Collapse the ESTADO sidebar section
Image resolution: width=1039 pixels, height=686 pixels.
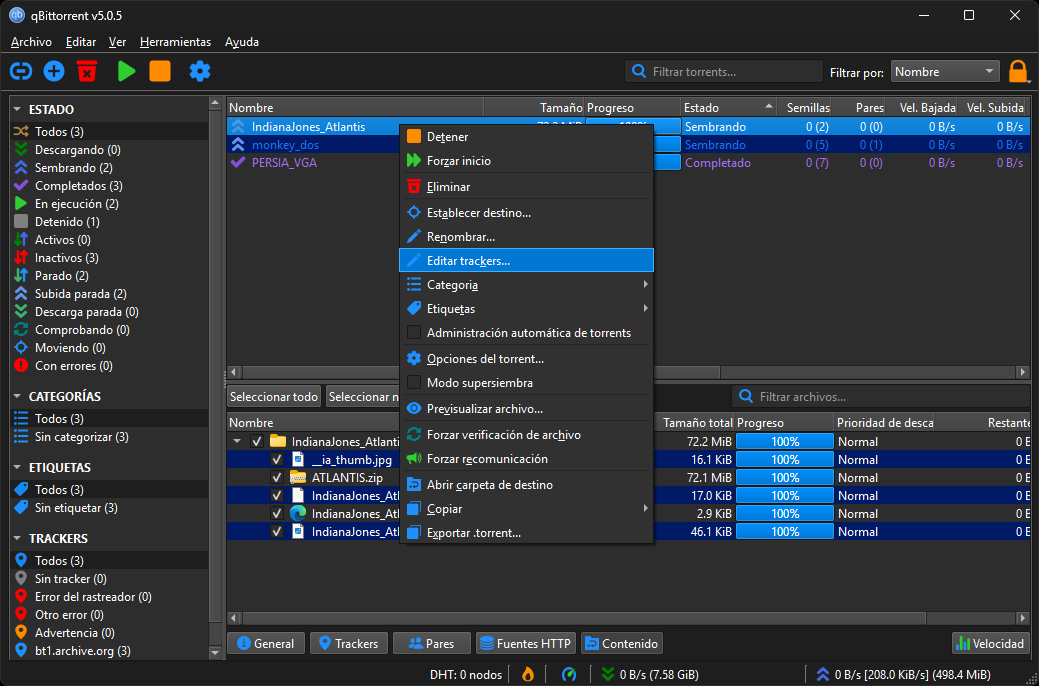(x=18, y=110)
